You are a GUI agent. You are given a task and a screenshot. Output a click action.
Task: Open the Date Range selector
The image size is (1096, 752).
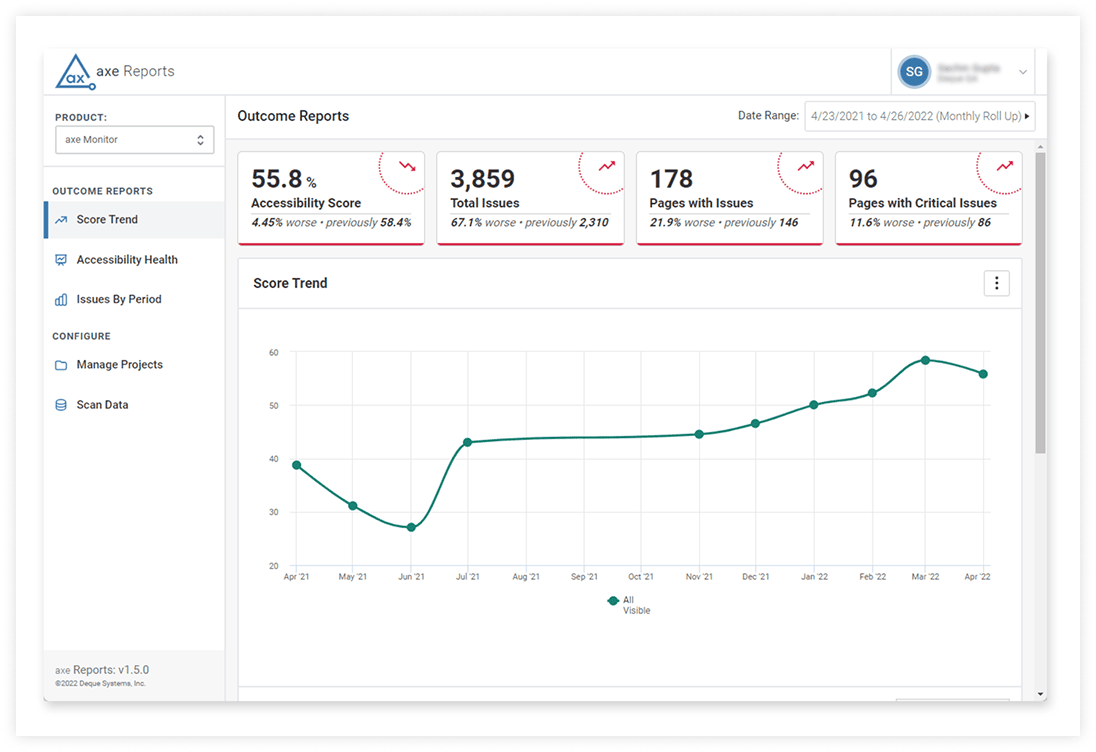(919, 116)
